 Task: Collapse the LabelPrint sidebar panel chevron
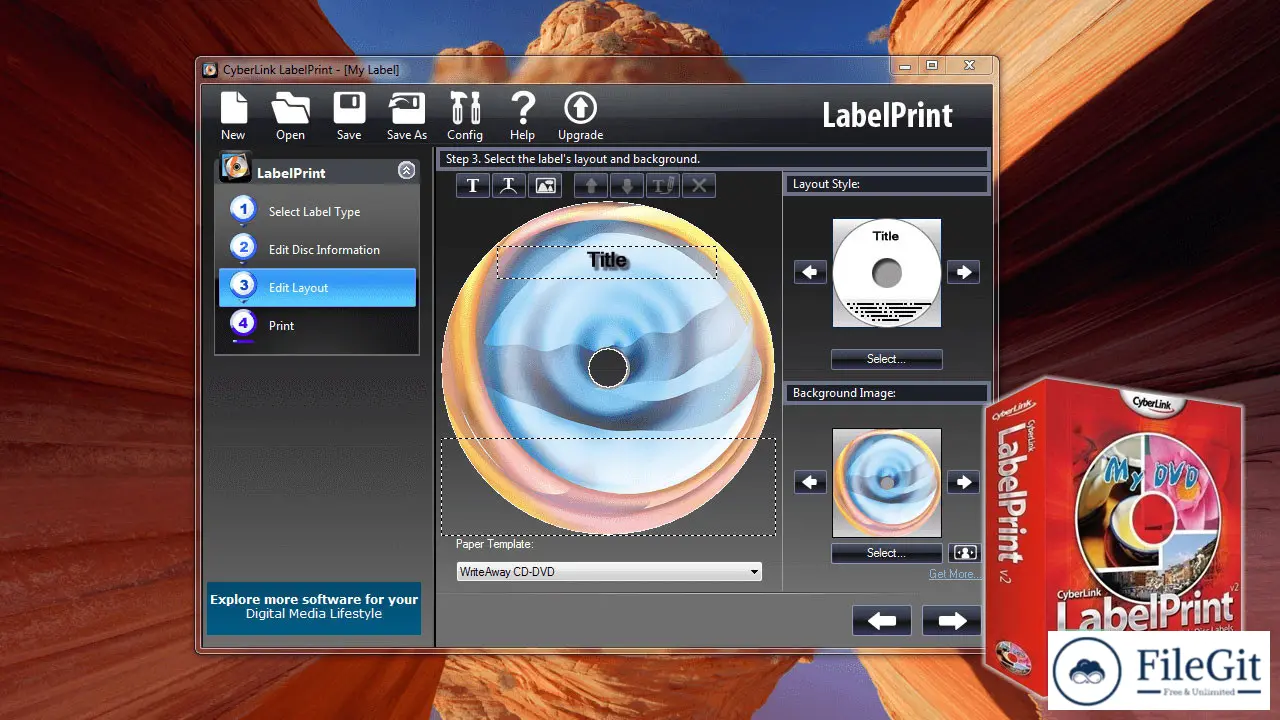[406, 171]
